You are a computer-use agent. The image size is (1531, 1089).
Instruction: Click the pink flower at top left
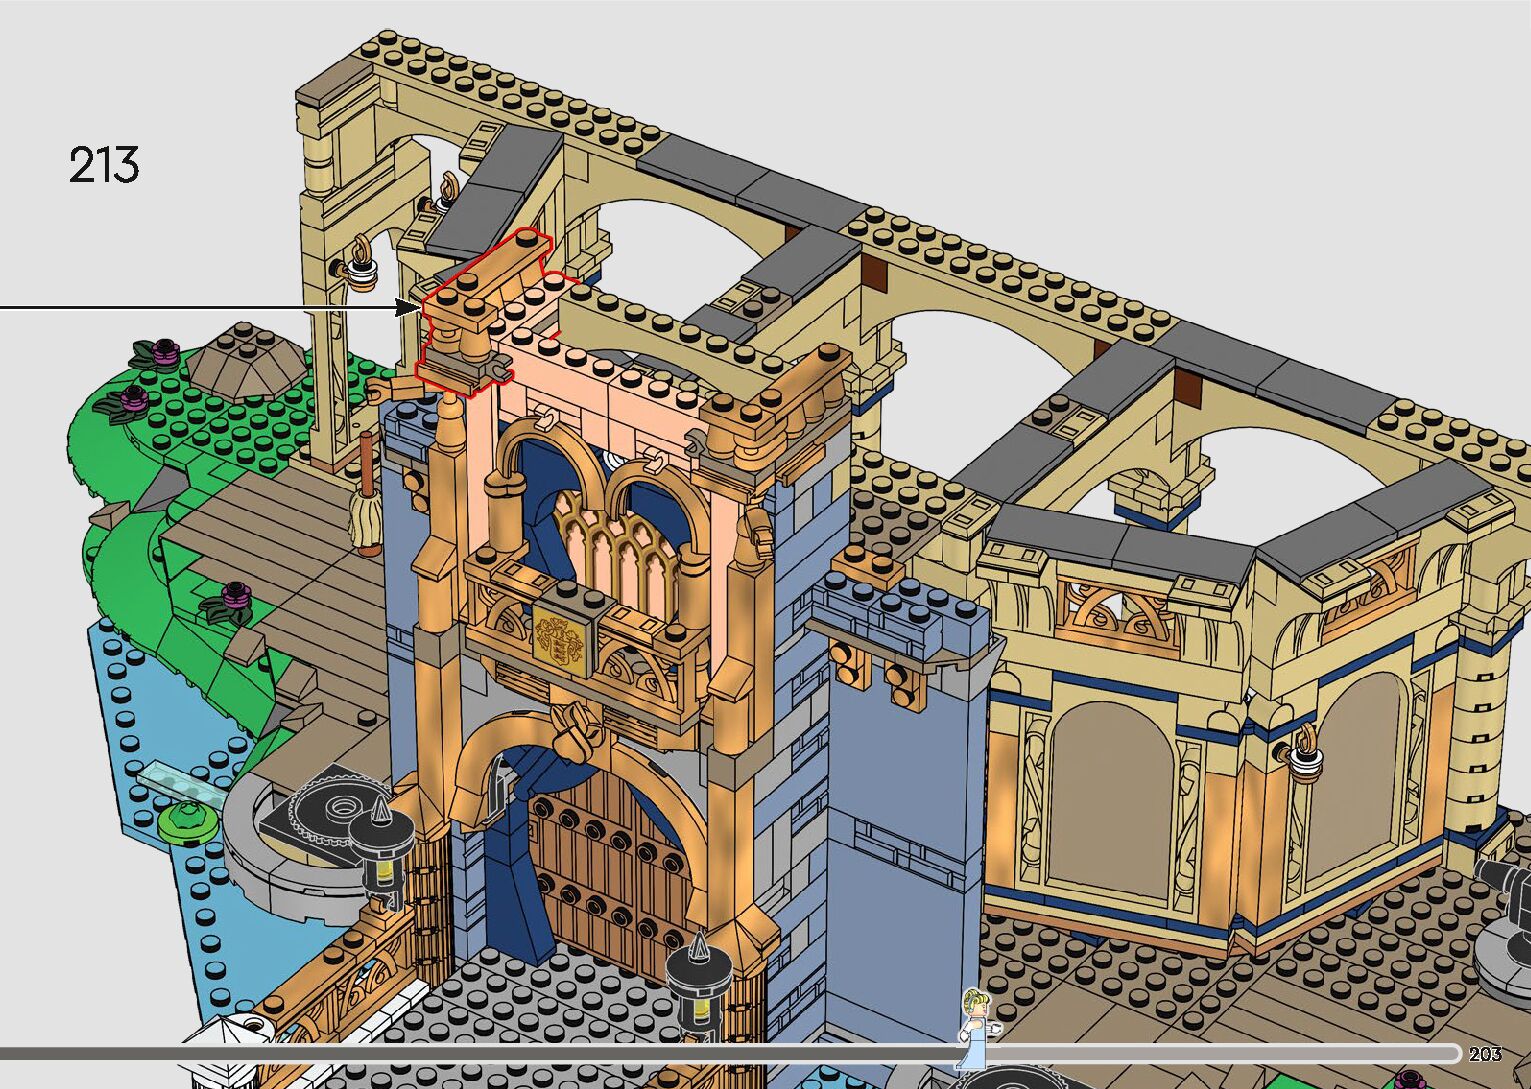tap(165, 350)
